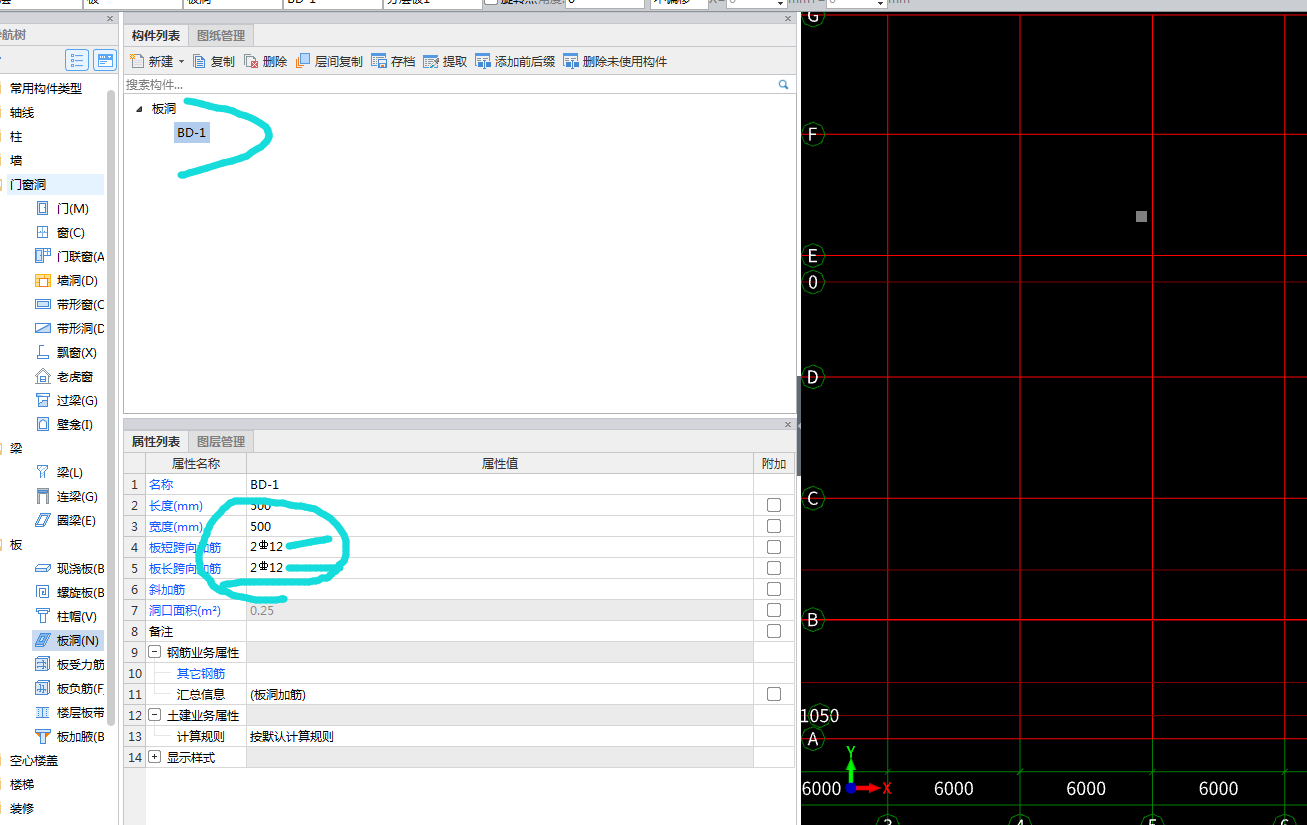Select the 窗(C) window component icon

42,232
